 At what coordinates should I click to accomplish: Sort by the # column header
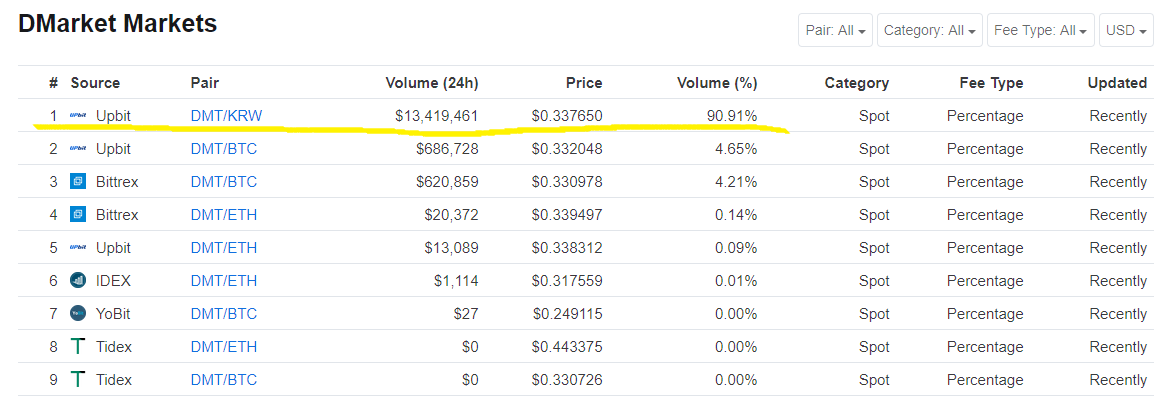coord(53,83)
